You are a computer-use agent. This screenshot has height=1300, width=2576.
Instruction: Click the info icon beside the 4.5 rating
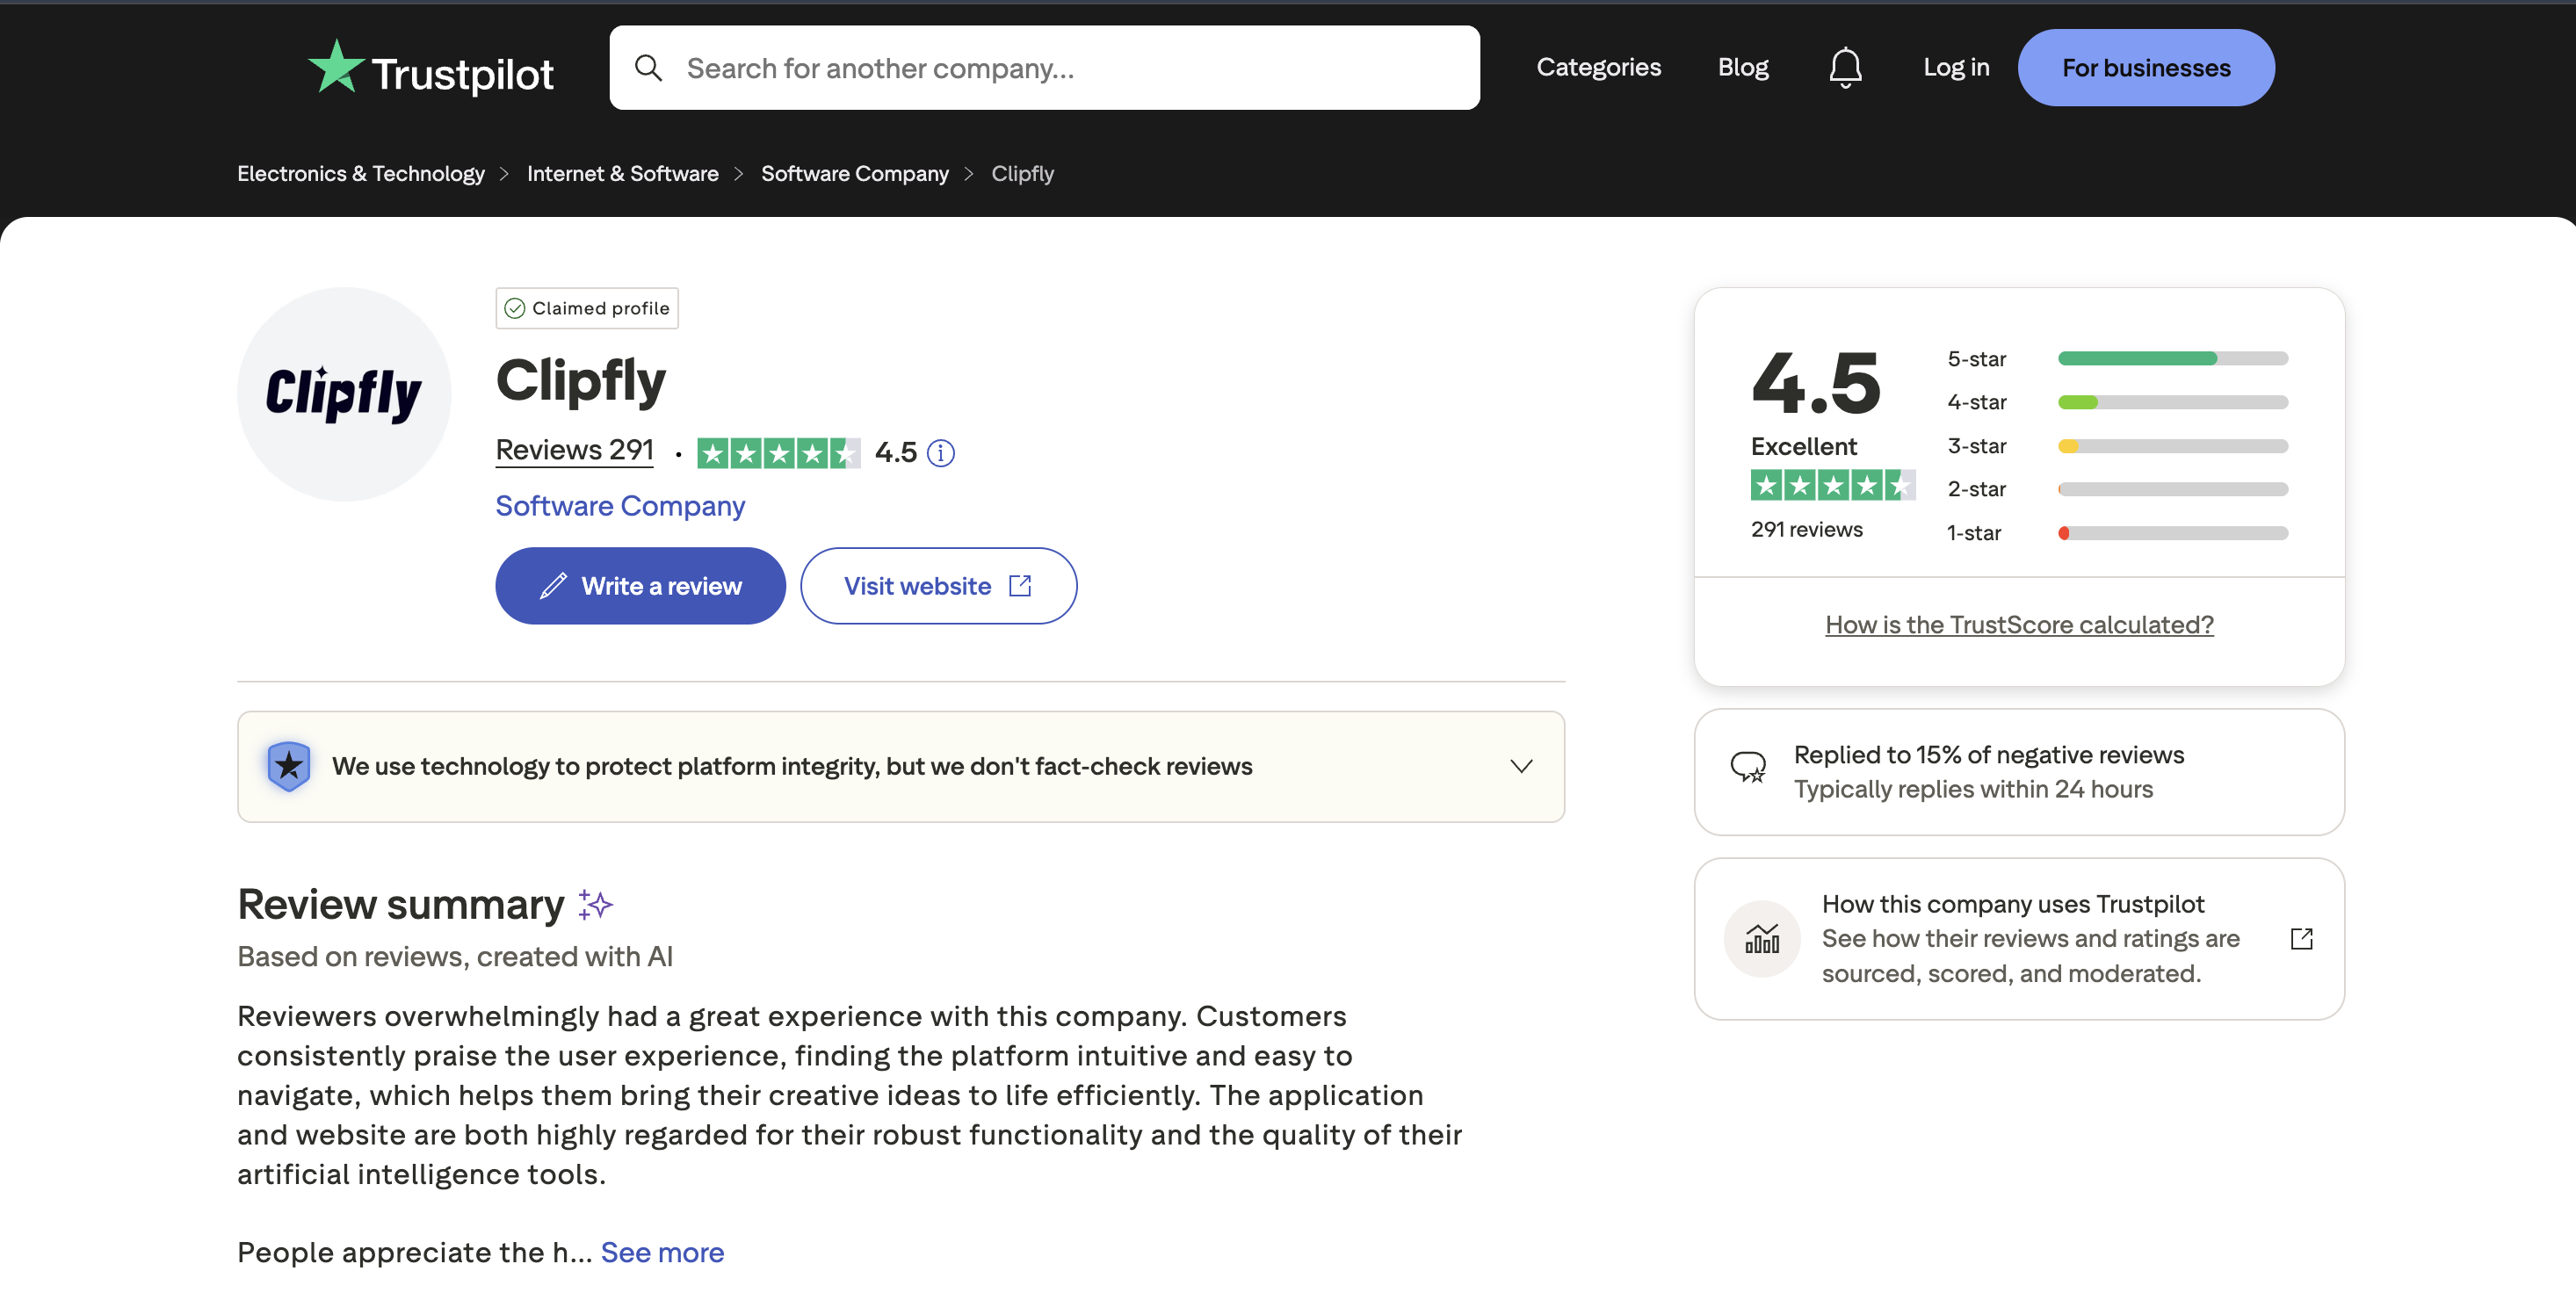940,452
